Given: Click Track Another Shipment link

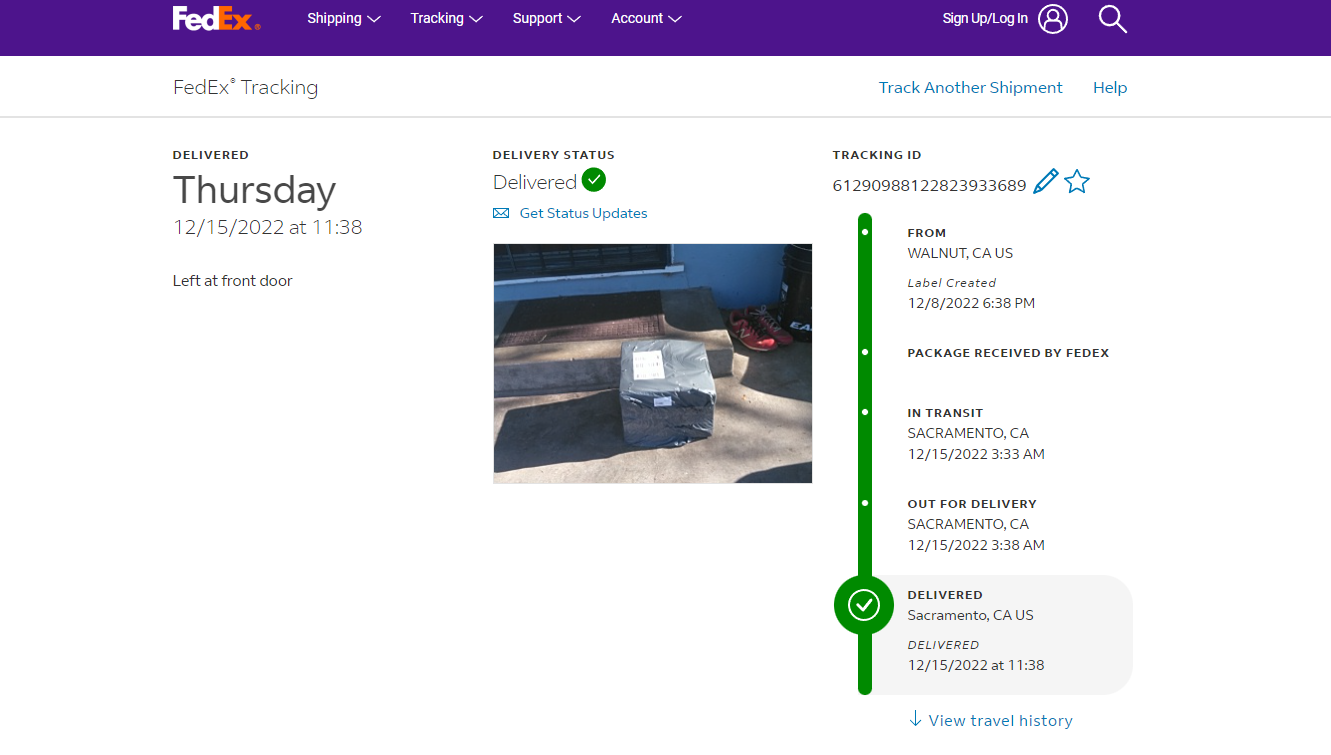Looking at the screenshot, I should pos(970,88).
